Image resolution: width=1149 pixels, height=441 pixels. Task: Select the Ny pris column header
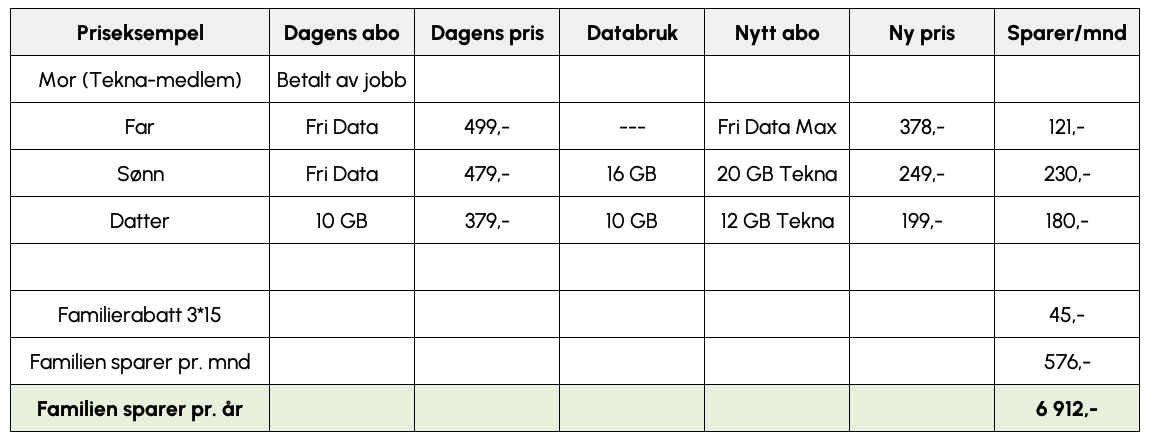(921, 33)
